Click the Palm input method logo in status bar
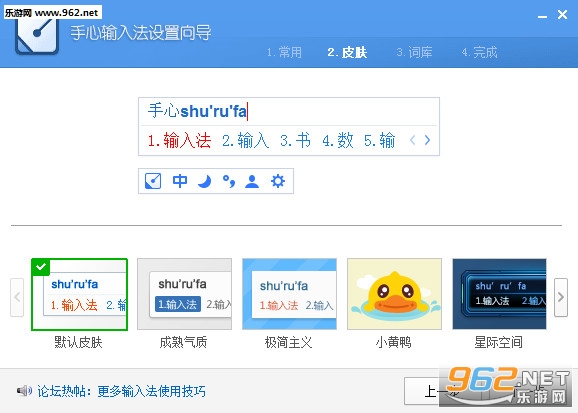This screenshot has width=578, height=413. (x=153, y=181)
